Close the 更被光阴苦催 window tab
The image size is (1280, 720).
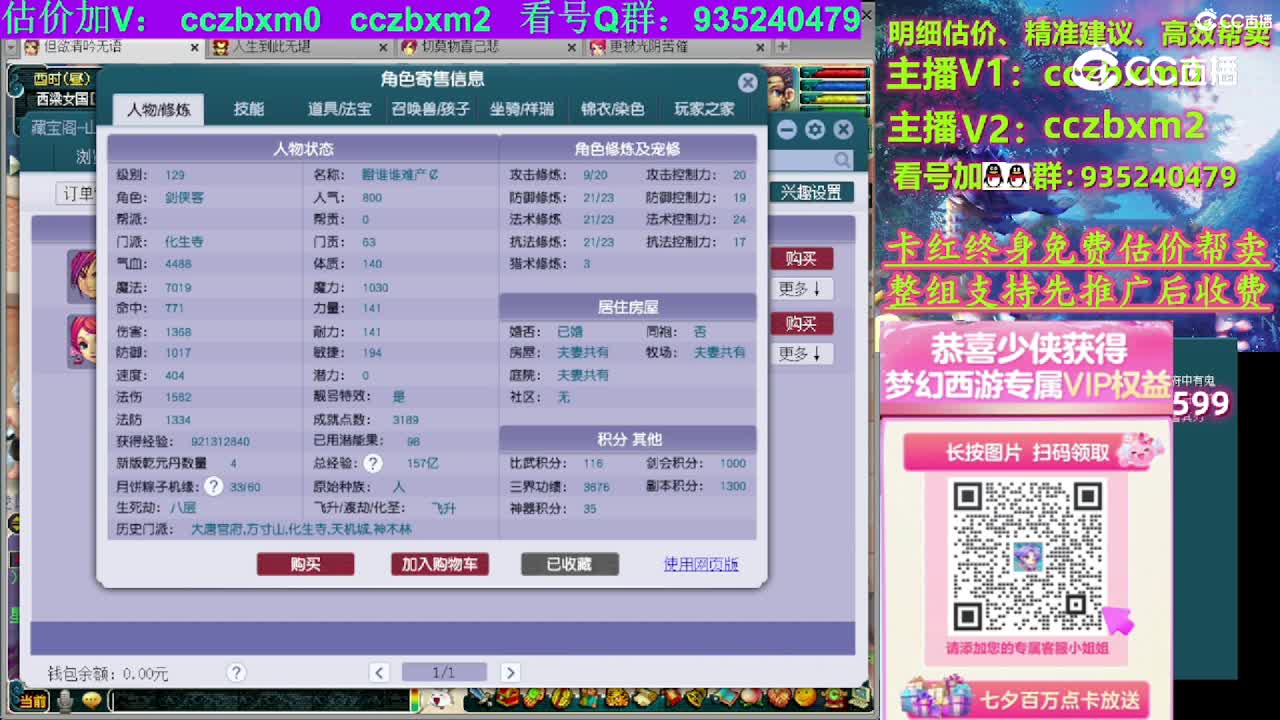pos(761,47)
